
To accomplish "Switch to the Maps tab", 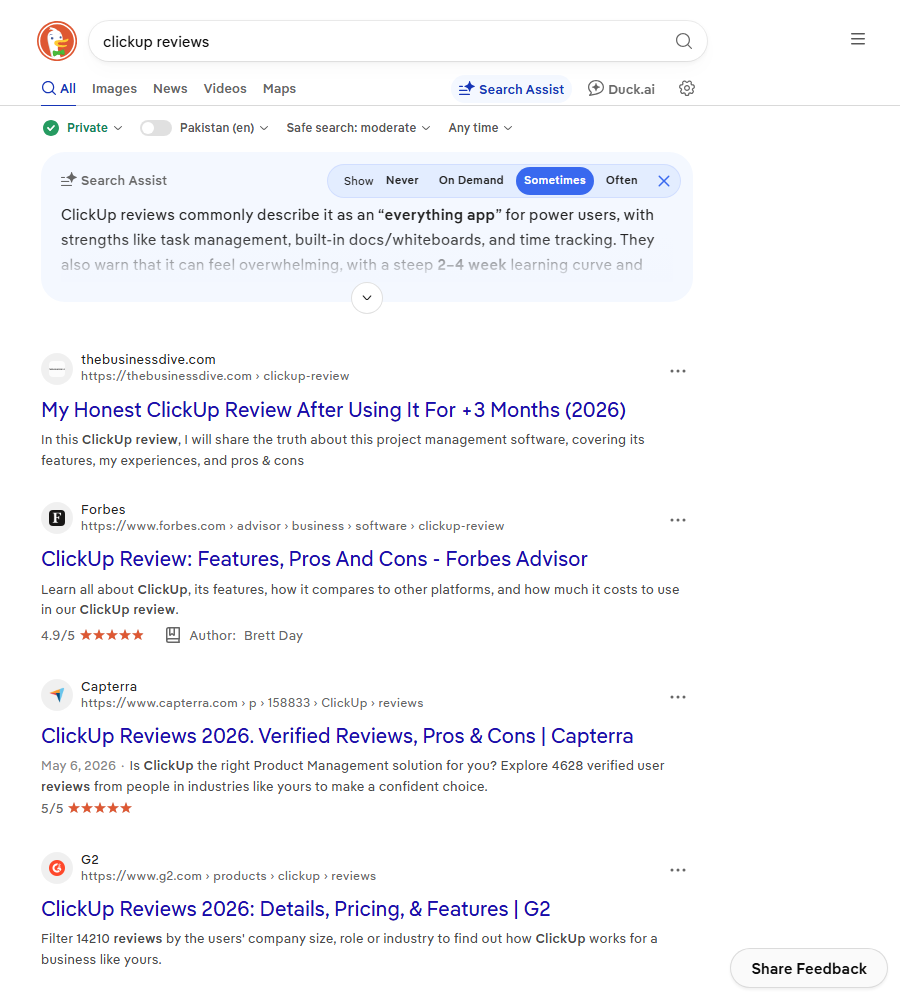I will [279, 89].
